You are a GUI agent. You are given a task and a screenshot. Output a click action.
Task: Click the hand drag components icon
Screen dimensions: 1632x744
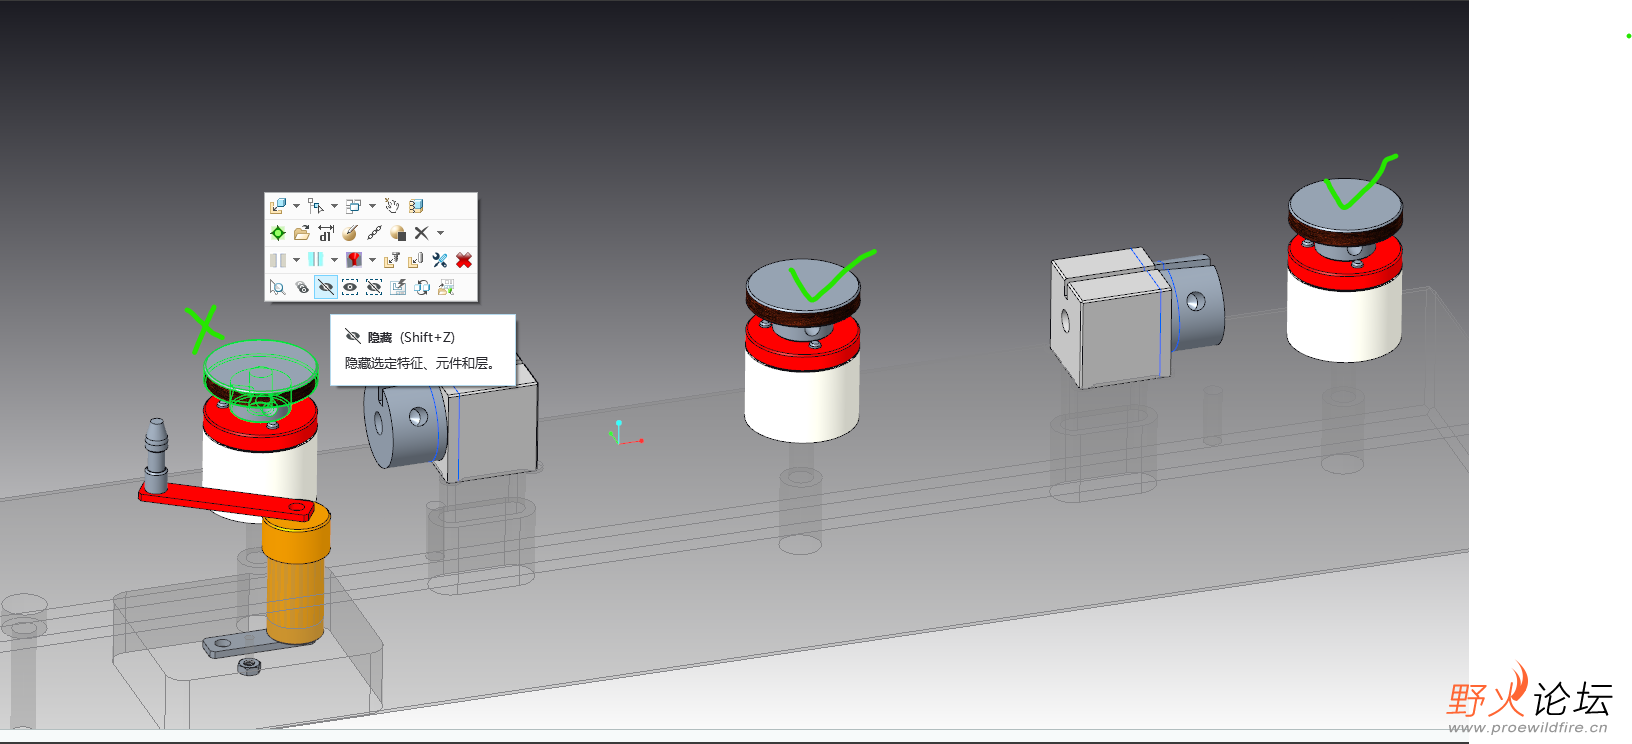(x=392, y=206)
